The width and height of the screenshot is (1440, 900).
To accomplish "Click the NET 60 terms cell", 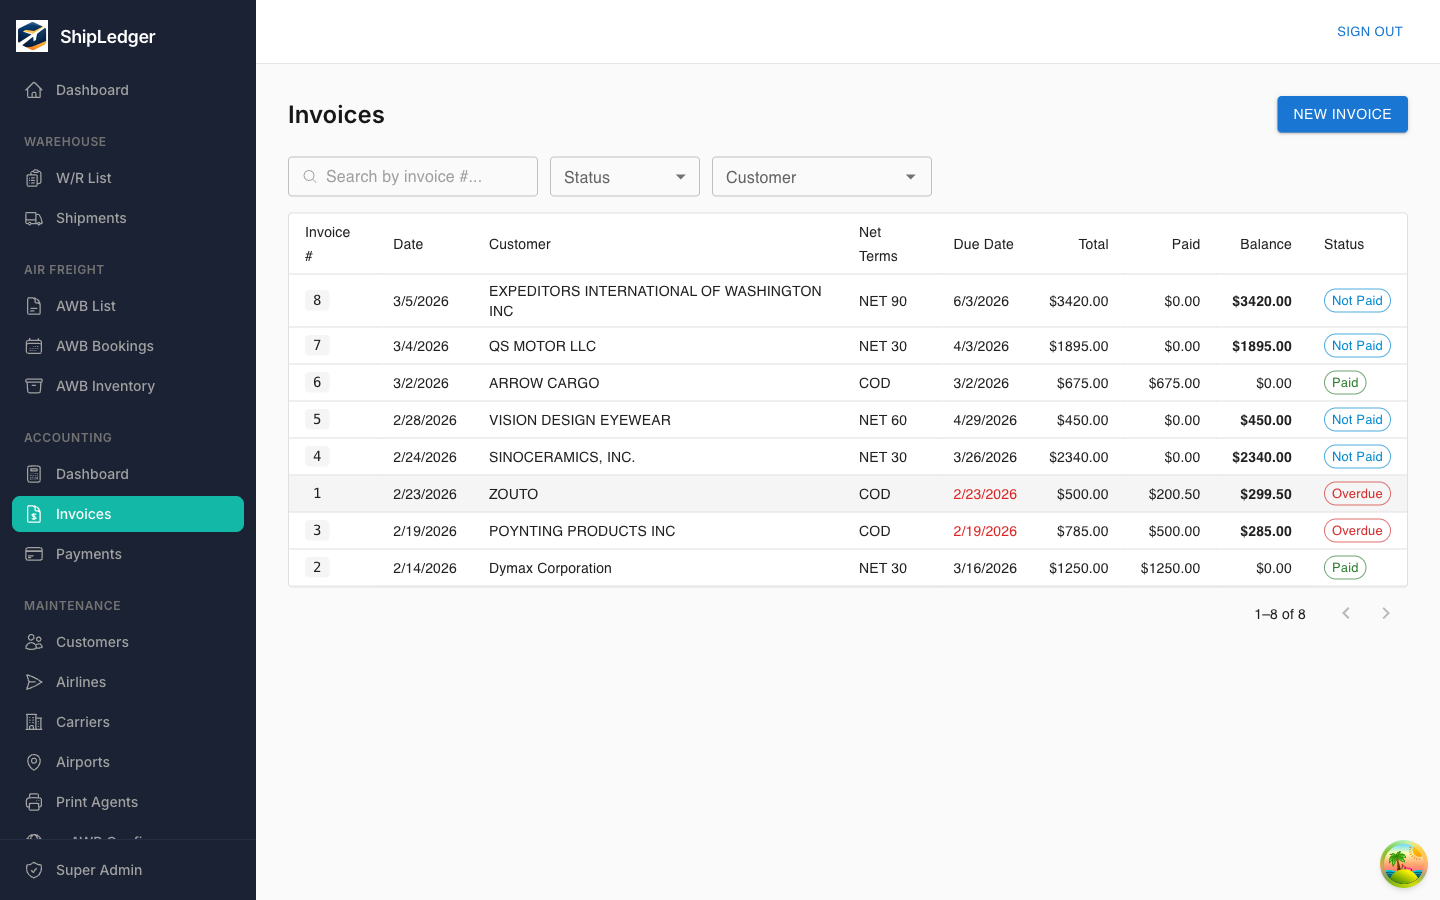I will 883,420.
